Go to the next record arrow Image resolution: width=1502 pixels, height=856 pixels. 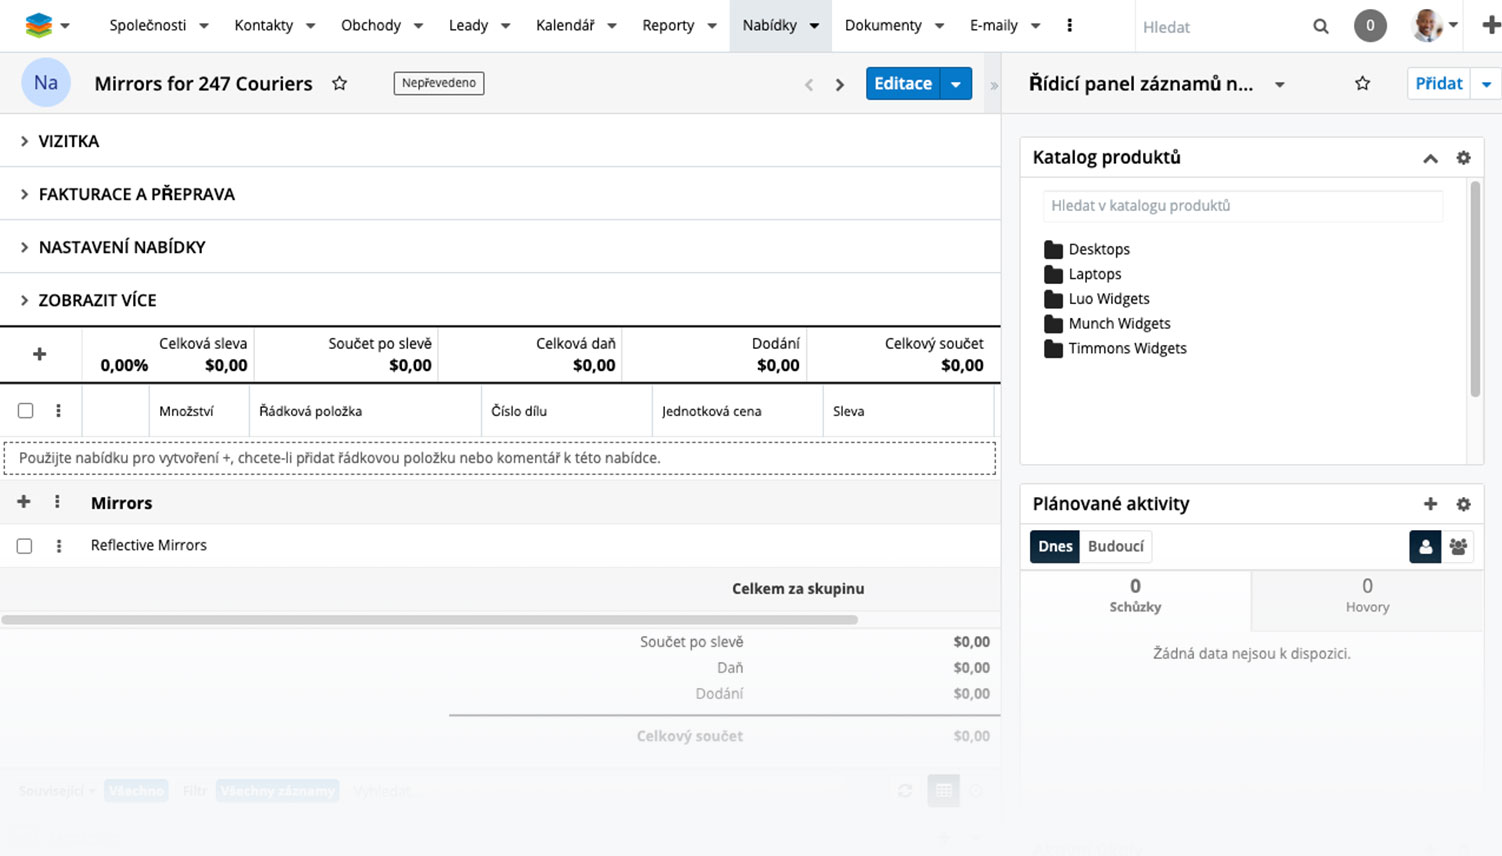pos(840,85)
